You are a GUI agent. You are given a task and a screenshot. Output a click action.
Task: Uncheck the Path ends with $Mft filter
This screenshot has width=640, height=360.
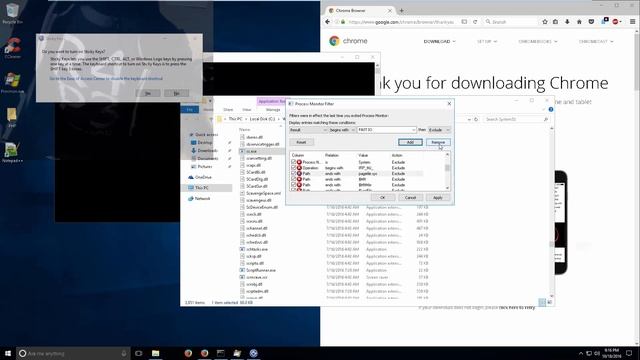(293, 179)
